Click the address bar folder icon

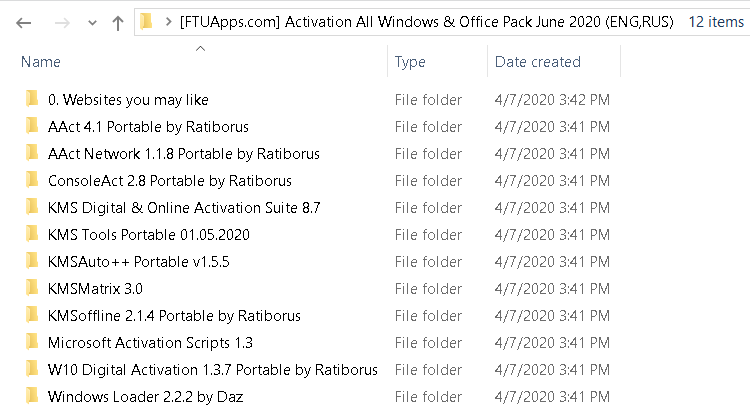(x=146, y=21)
